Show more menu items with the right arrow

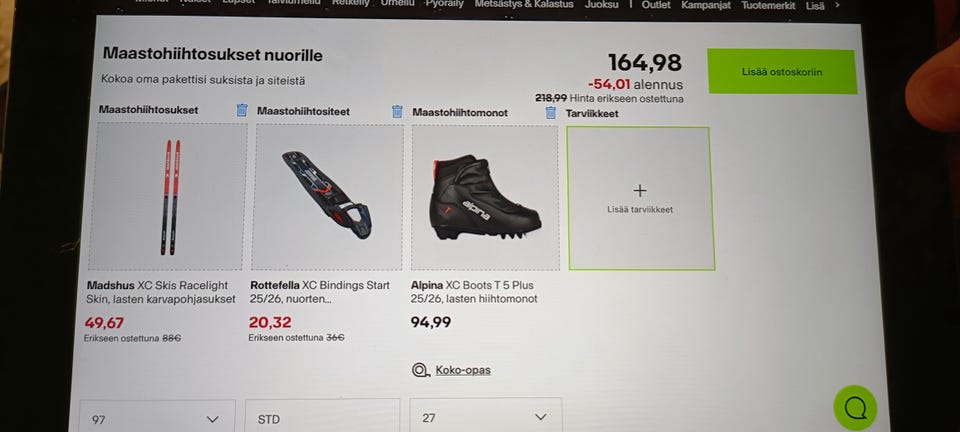(837, 5)
